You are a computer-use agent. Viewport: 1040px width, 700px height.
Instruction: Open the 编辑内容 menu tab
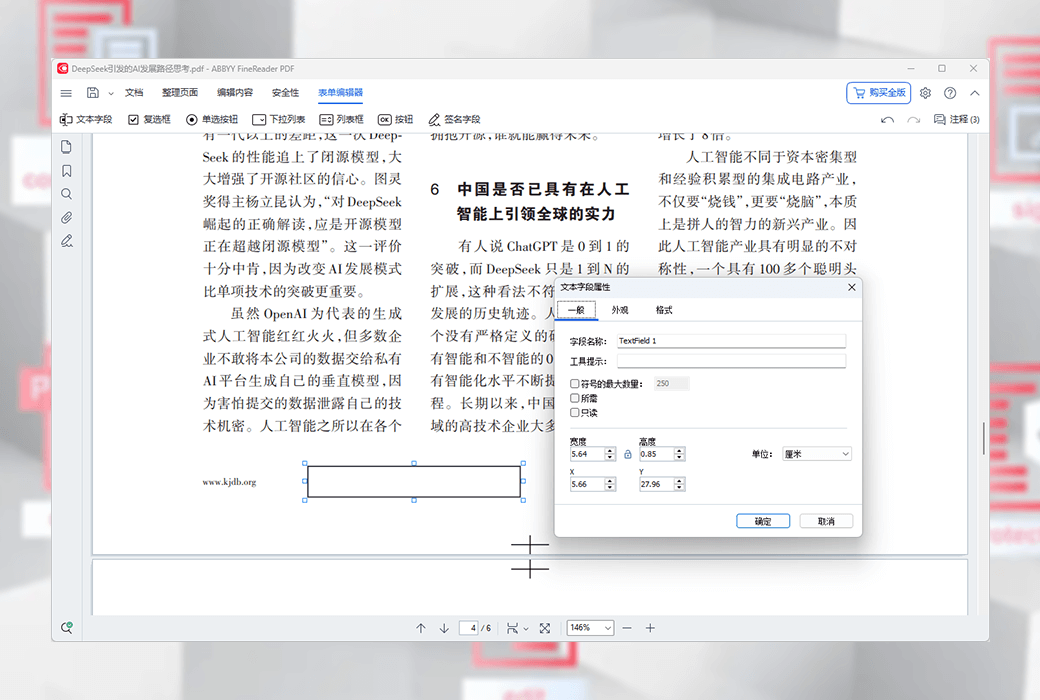point(235,93)
